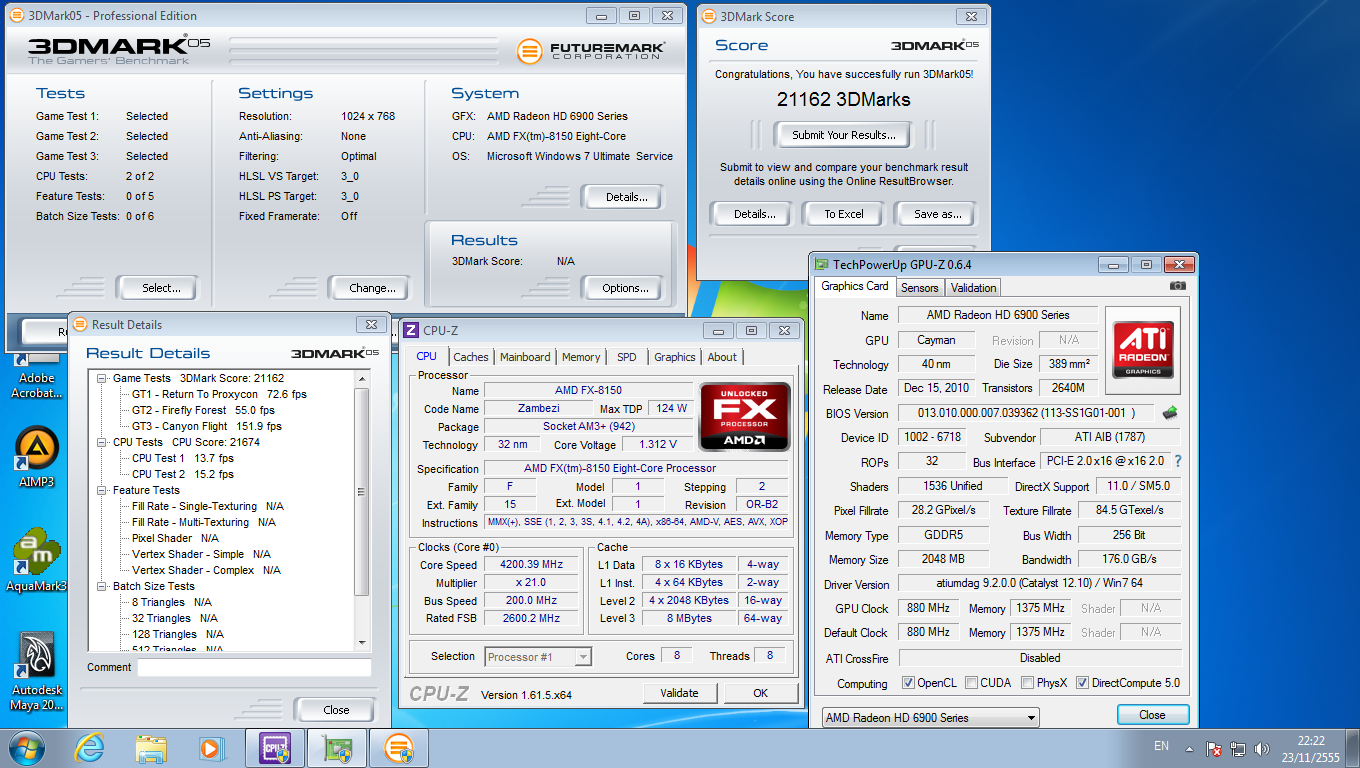This screenshot has width=1360, height=768.
Task: Open the About tab in CPU-Z
Action: pos(722,357)
